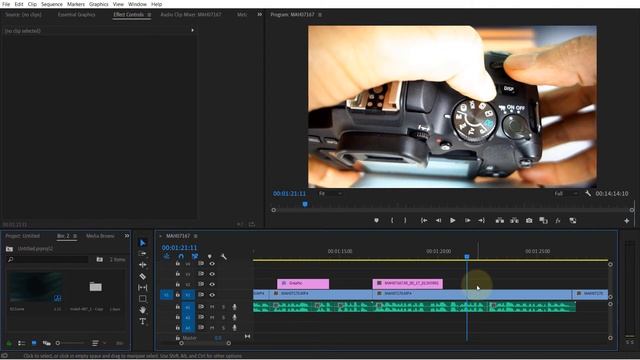Toggle Linked Selection in timeline

195,256
